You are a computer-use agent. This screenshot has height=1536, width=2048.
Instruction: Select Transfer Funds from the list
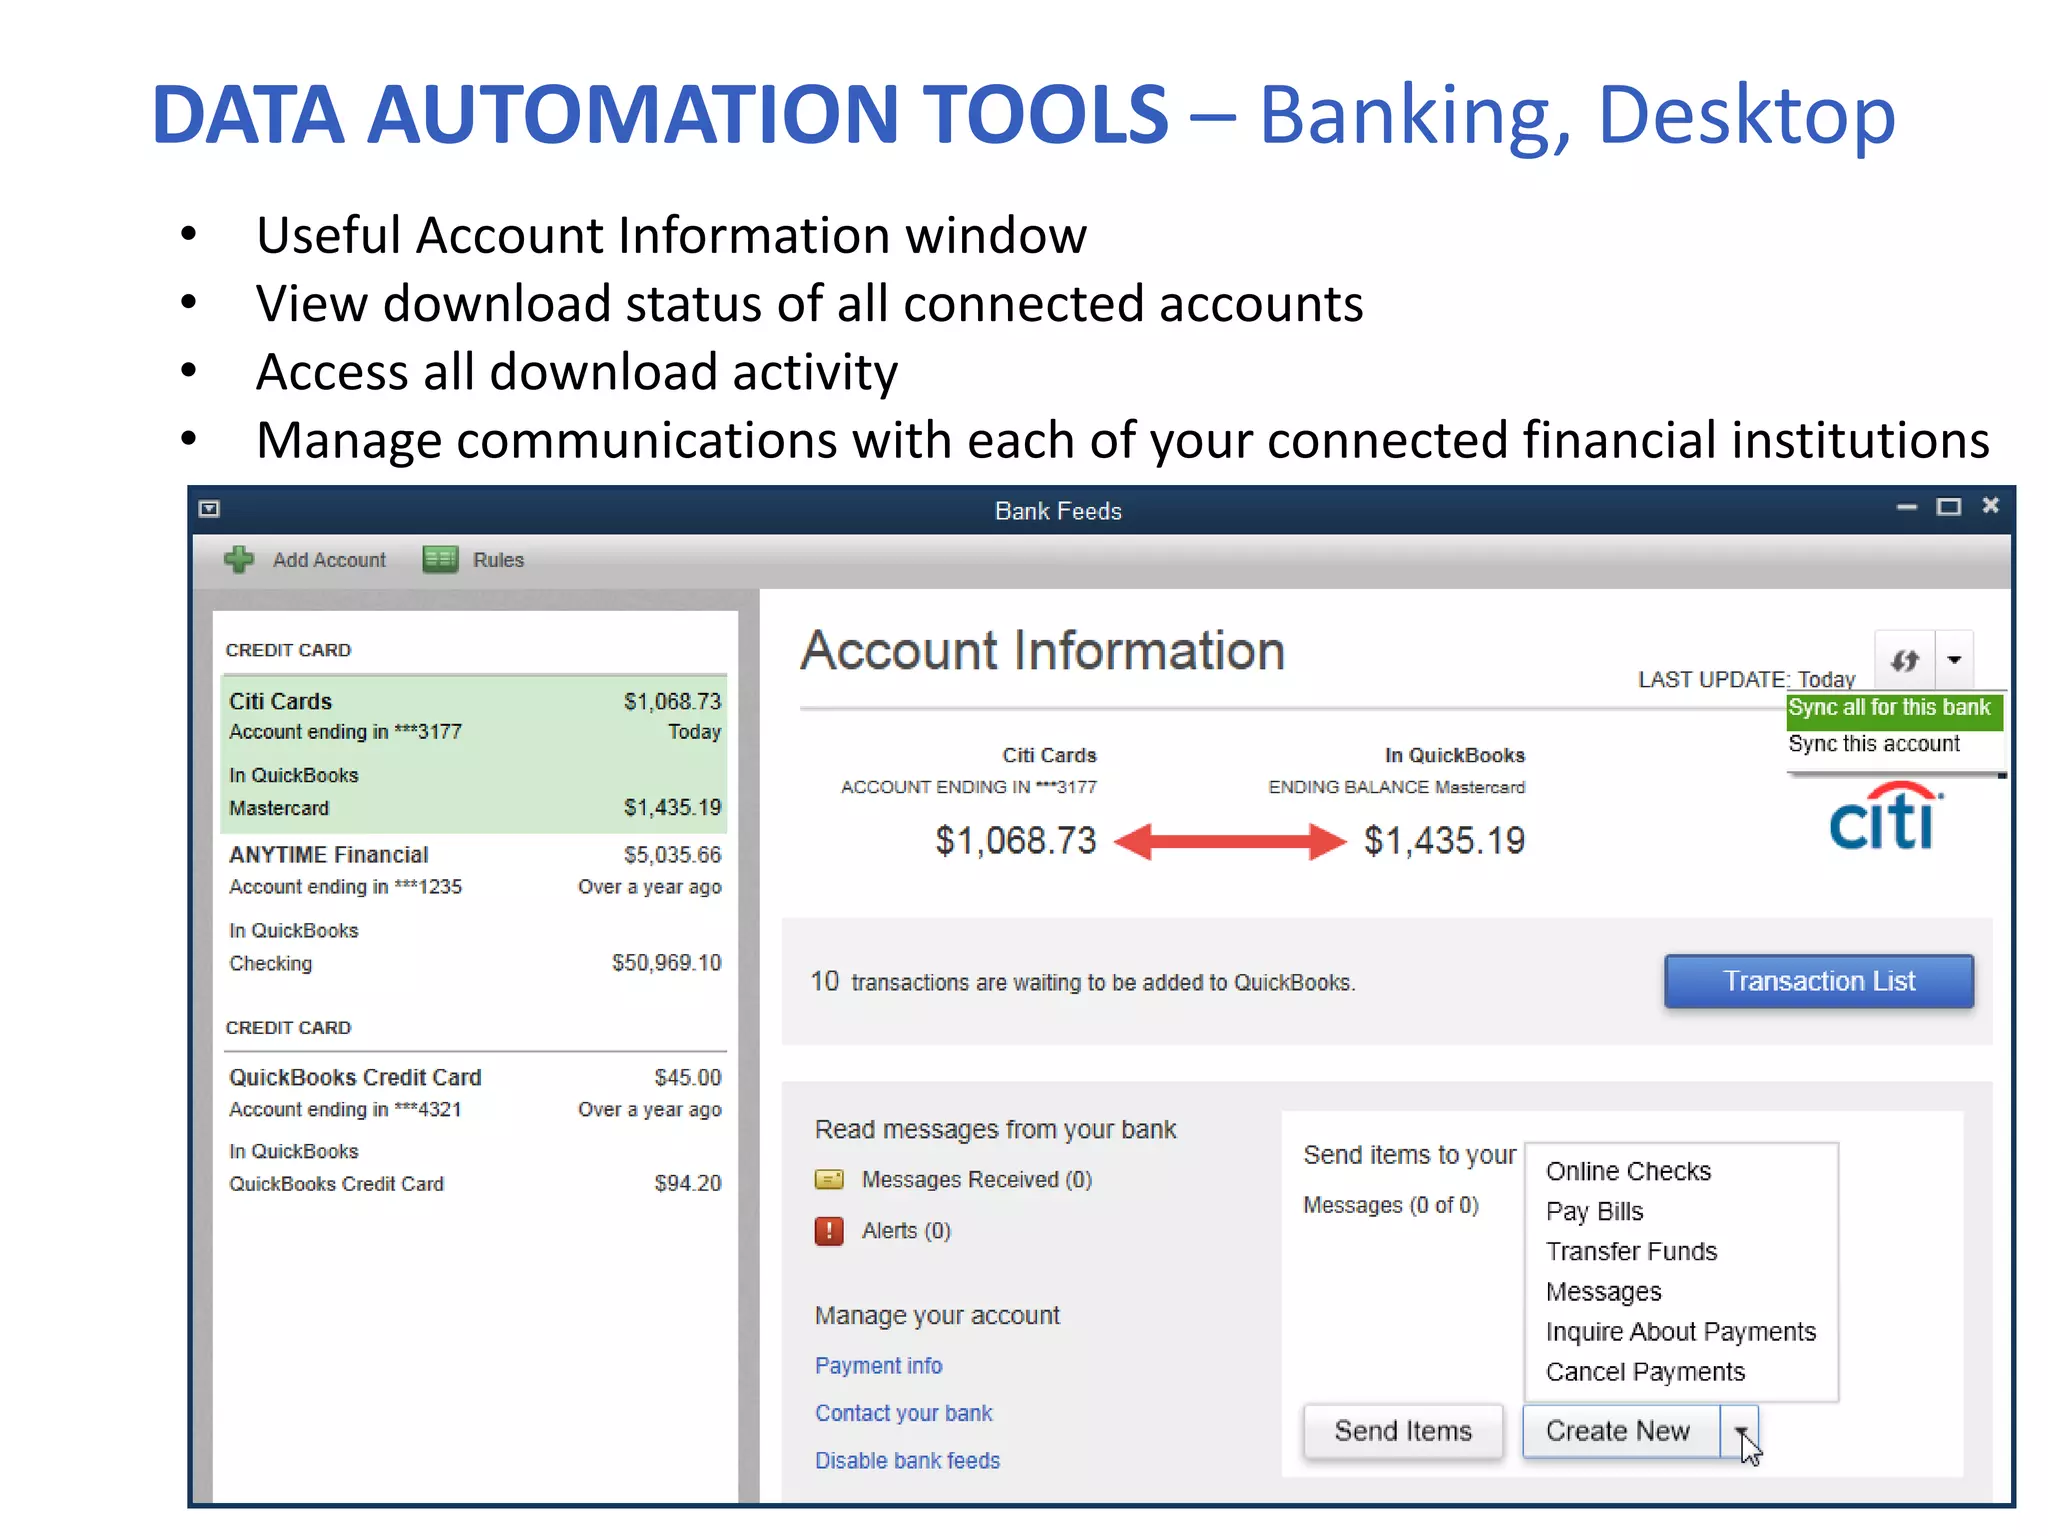pyautogui.click(x=1631, y=1252)
